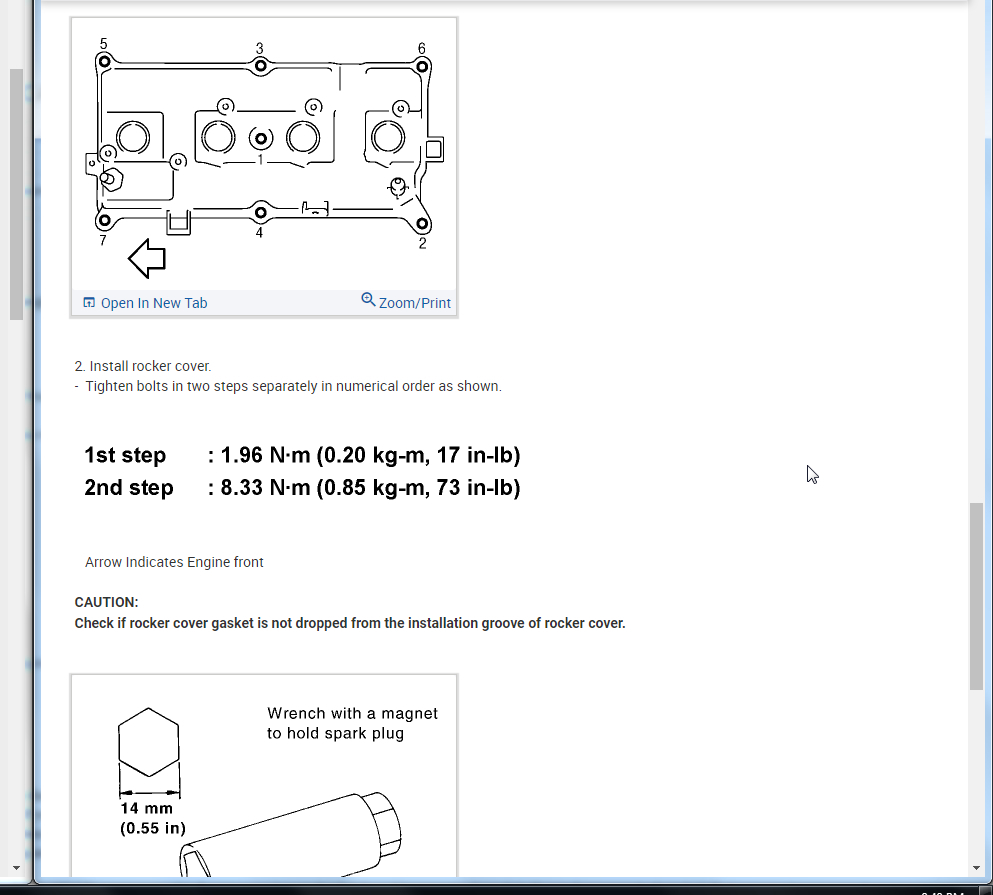The width and height of the screenshot is (993, 895).
Task: Click the 'Tighten bolts in two steps' instruction
Action: [293, 386]
